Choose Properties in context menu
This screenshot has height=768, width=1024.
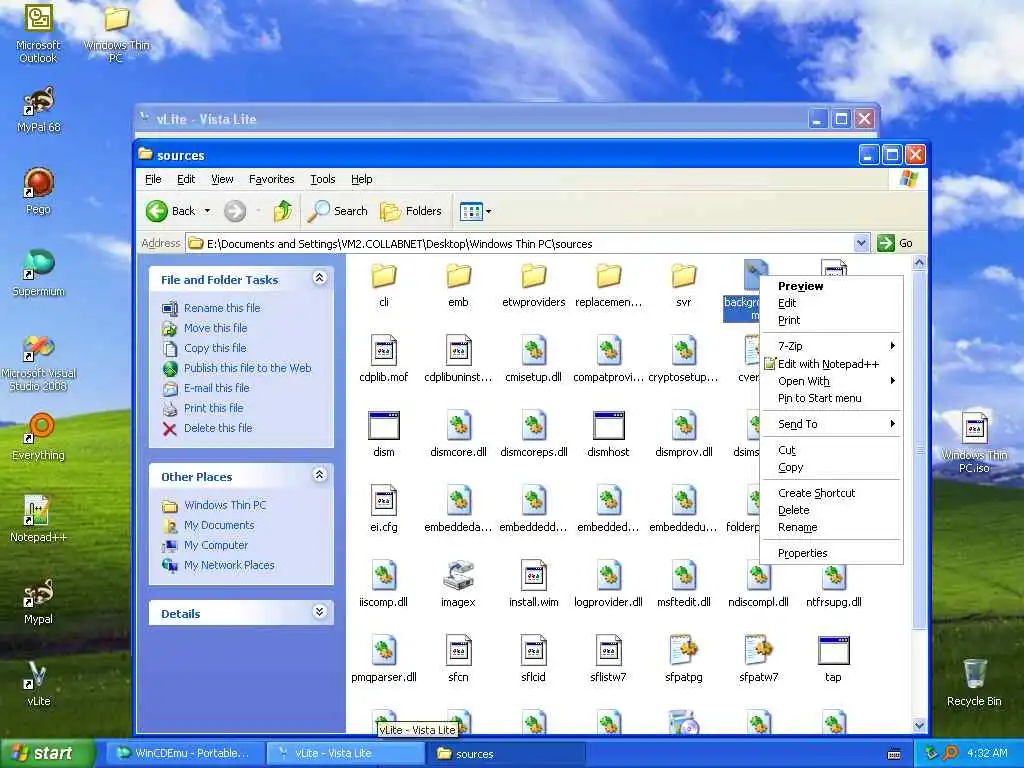pyautogui.click(x=831, y=553)
